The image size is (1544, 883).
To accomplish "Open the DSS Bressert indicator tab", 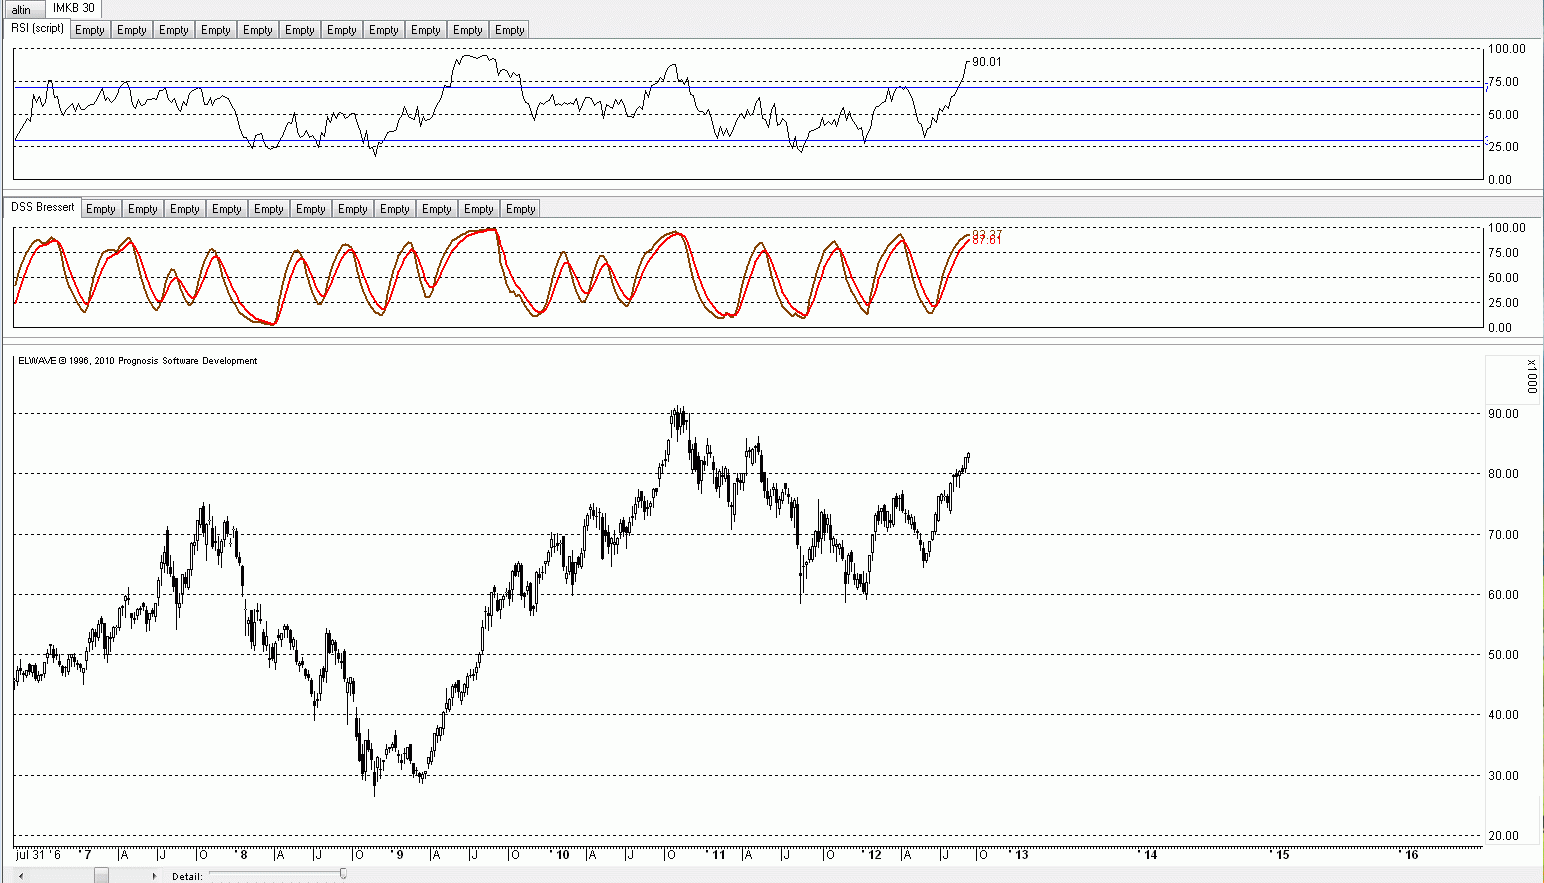I will [x=43, y=207].
